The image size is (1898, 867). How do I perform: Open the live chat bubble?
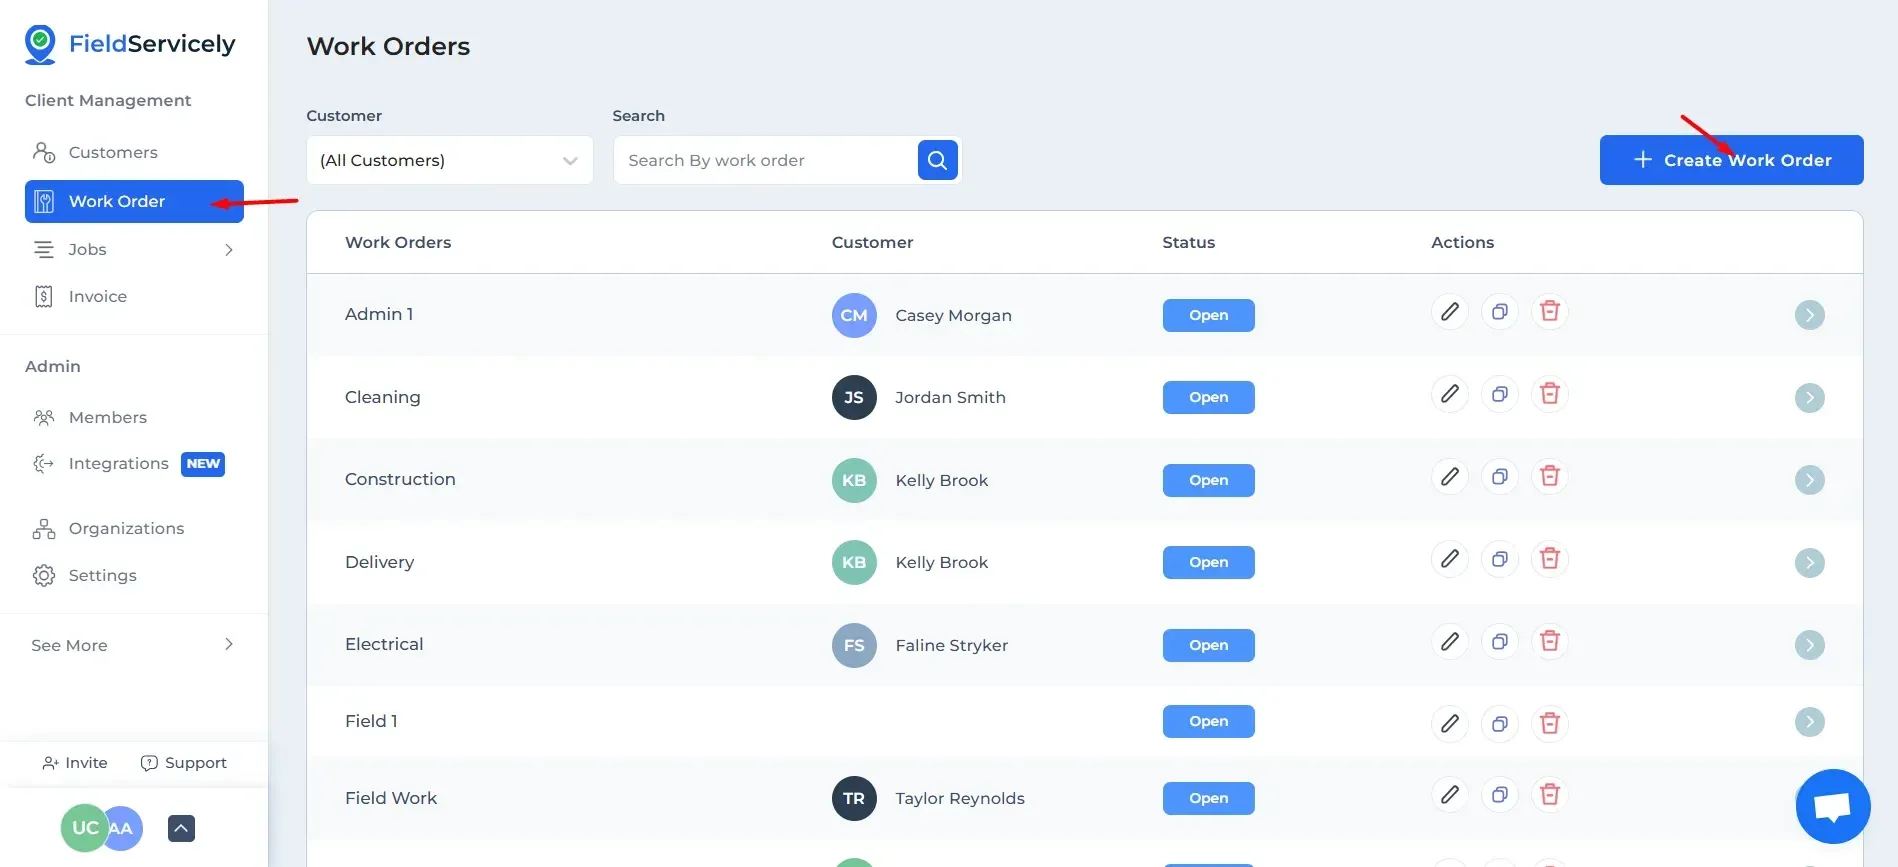point(1832,806)
